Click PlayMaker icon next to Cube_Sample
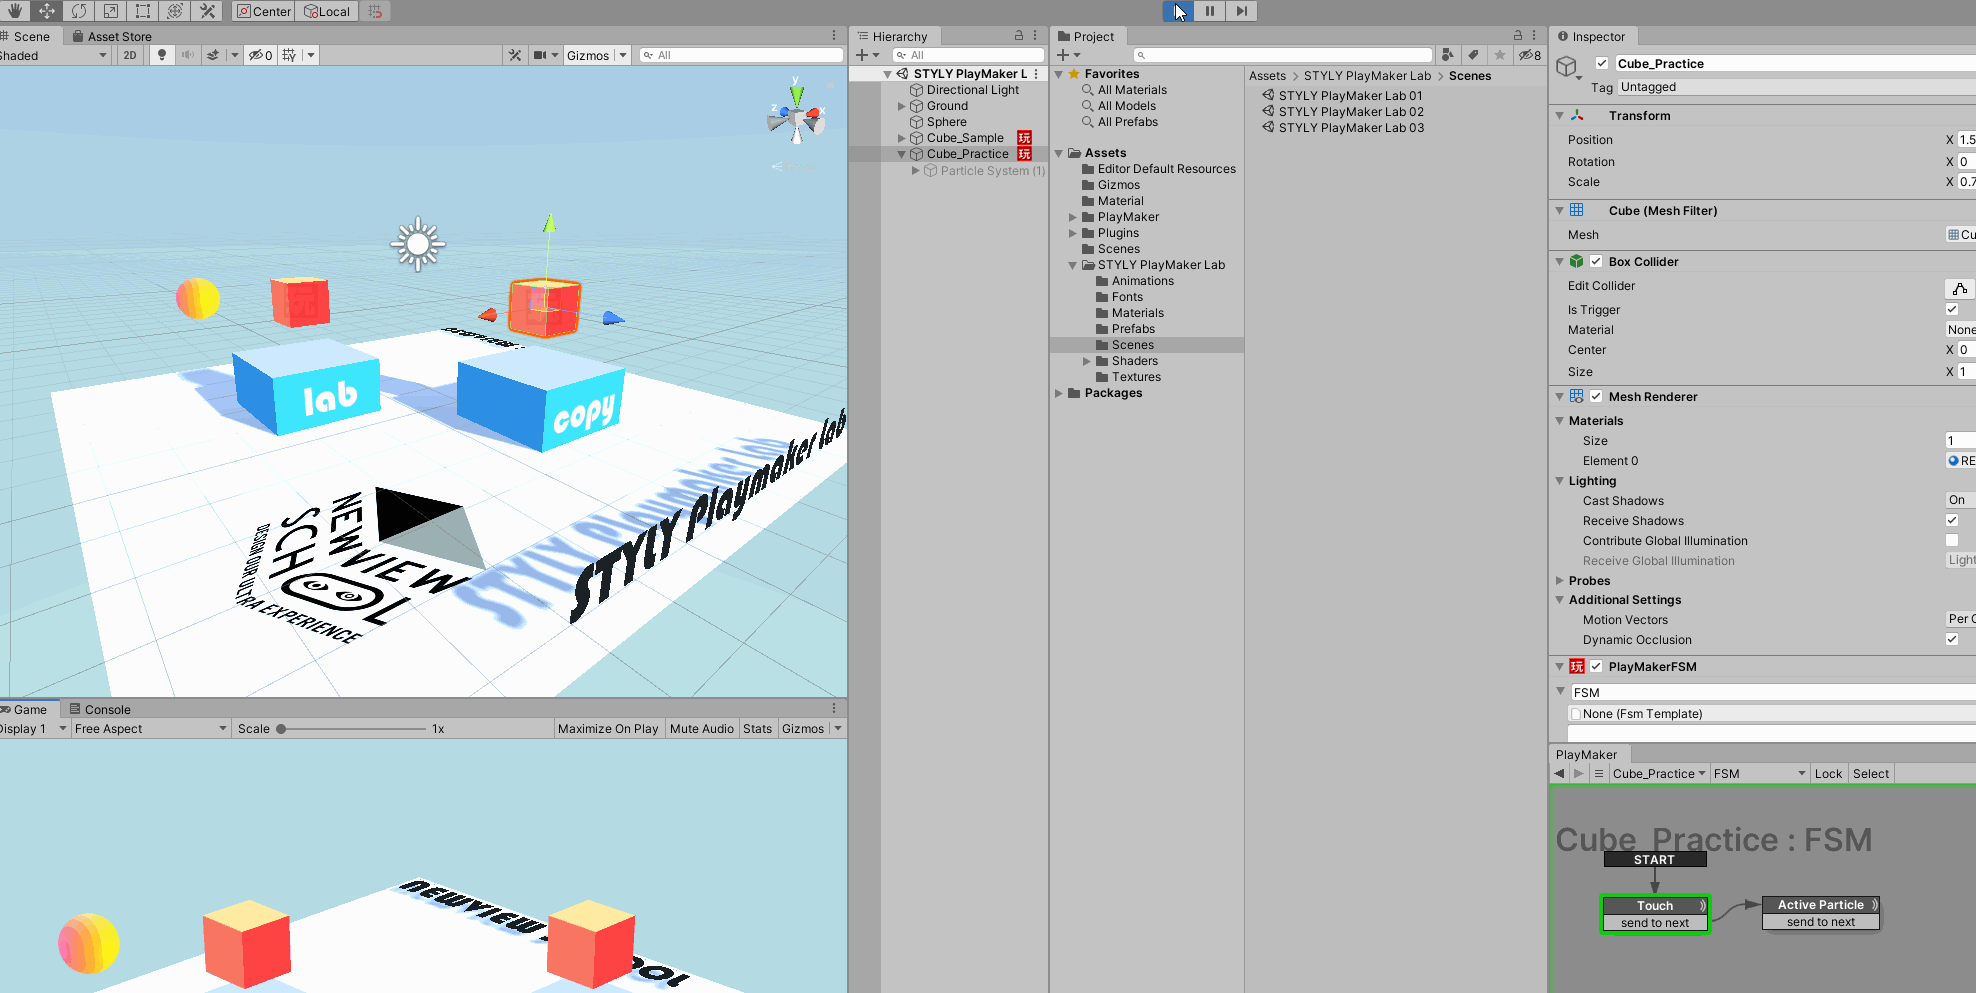Screen dimensions: 1976x993 coord(1024,138)
